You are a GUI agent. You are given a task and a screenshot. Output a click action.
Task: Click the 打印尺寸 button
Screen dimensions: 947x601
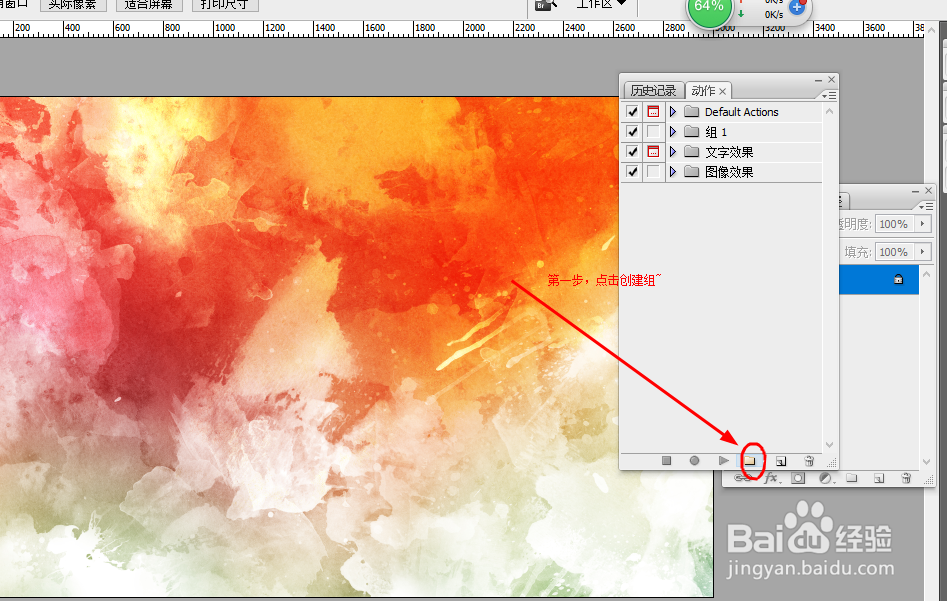click(x=225, y=4)
